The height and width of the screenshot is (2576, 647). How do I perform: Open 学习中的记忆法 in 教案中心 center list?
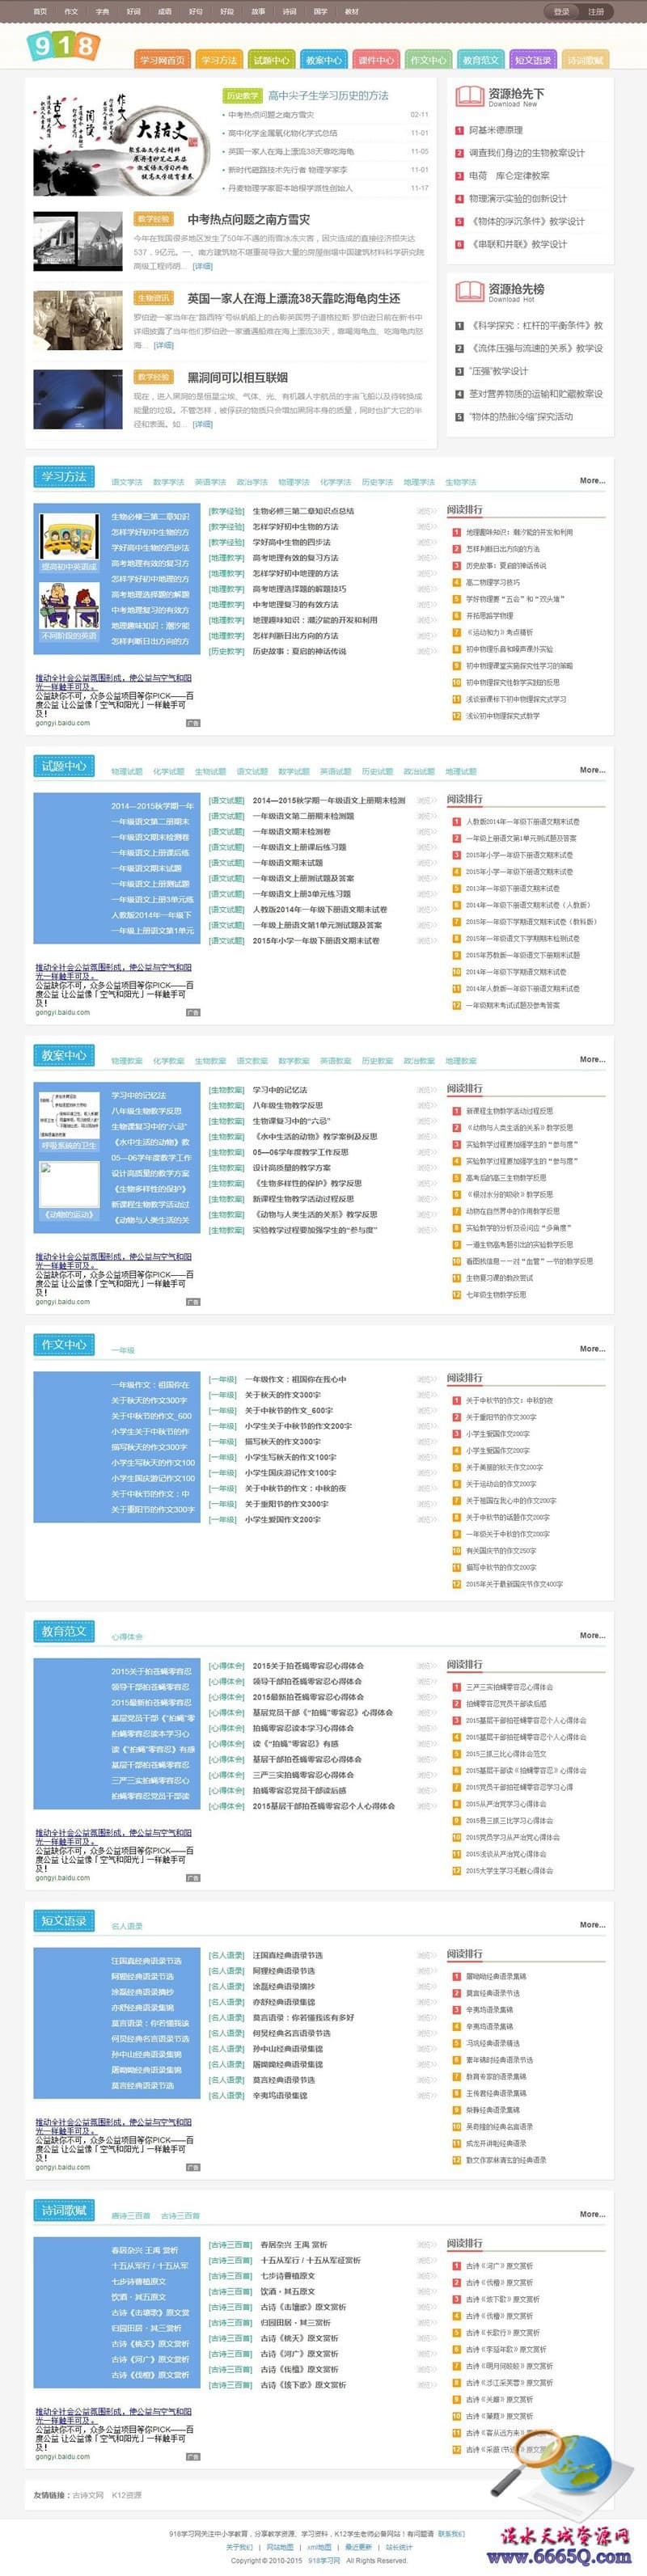(x=280, y=1090)
